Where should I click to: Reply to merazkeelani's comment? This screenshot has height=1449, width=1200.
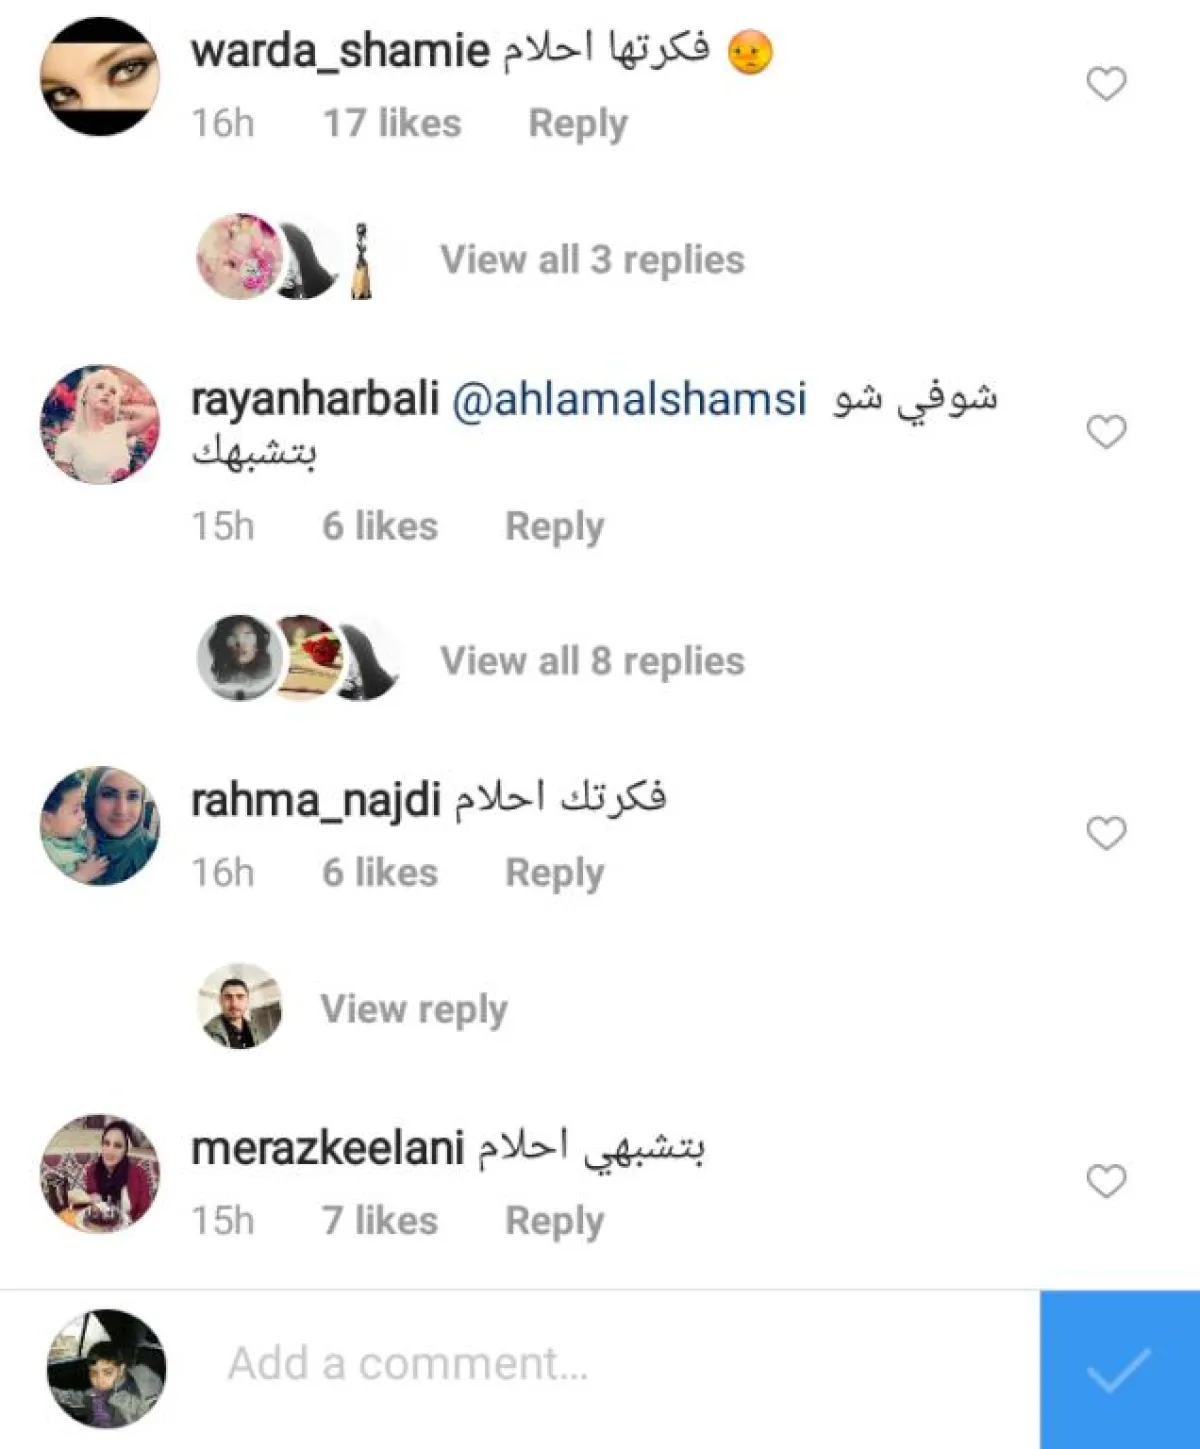click(555, 1221)
